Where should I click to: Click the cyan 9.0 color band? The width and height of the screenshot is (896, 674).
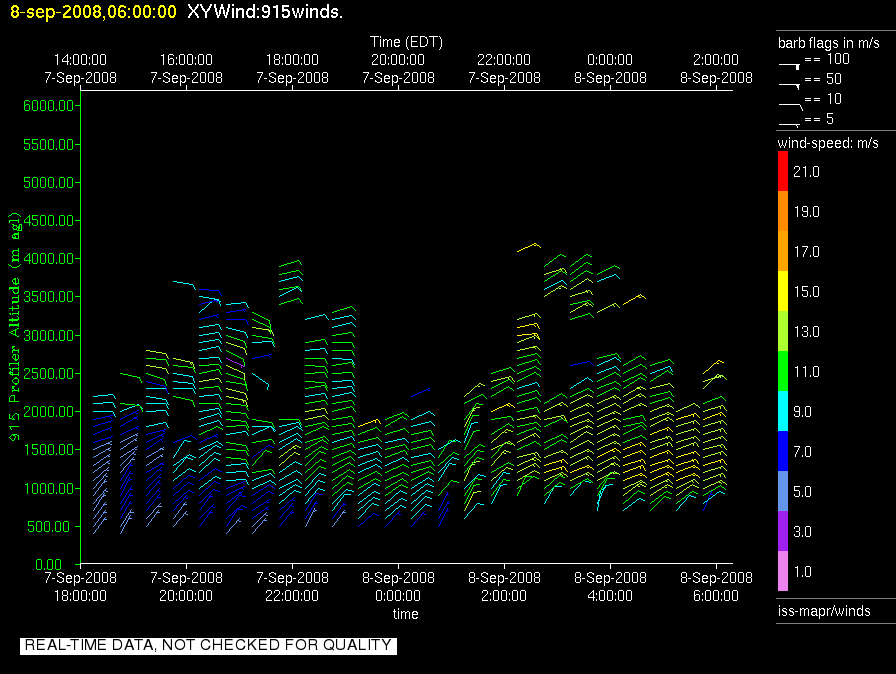point(783,411)
